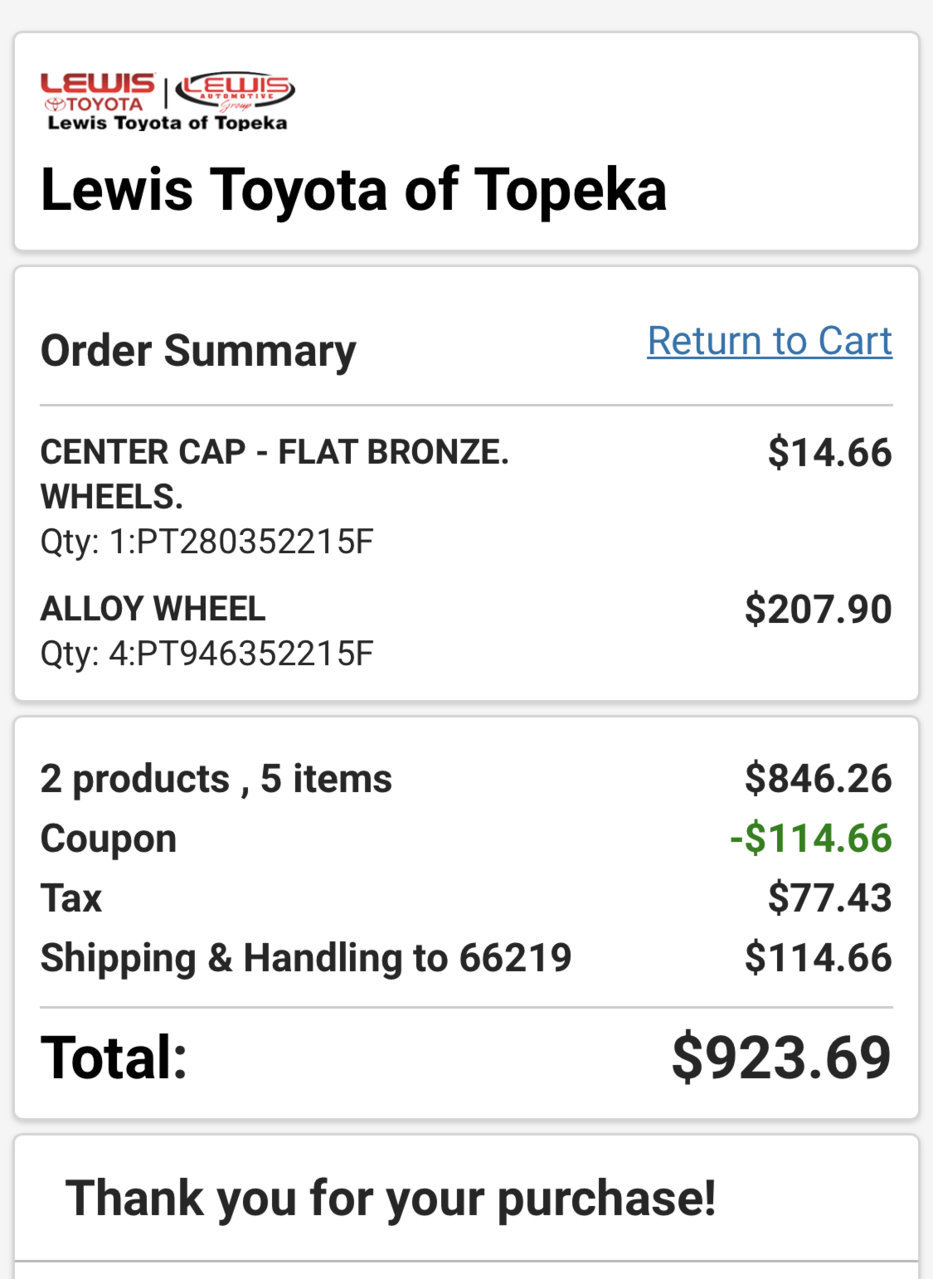Click the green coupon discount -$114.66

[x=811, y=838]
